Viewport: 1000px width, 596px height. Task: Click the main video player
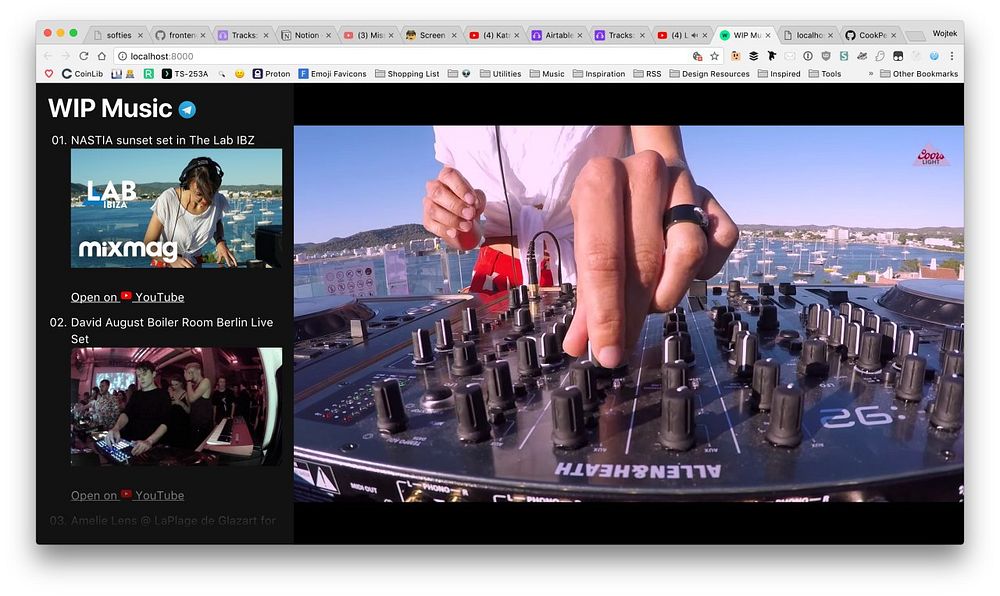tap(629, 314)
